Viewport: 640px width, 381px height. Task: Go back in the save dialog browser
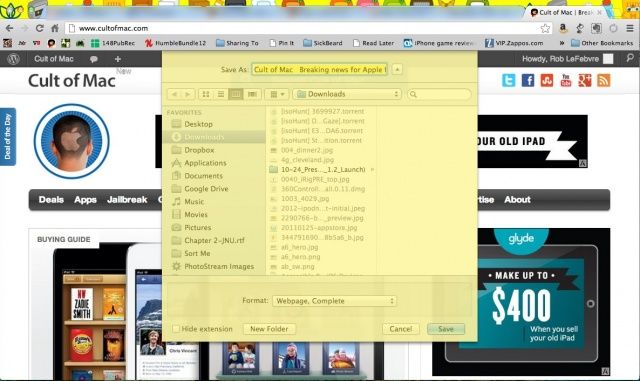click(174, 94)
